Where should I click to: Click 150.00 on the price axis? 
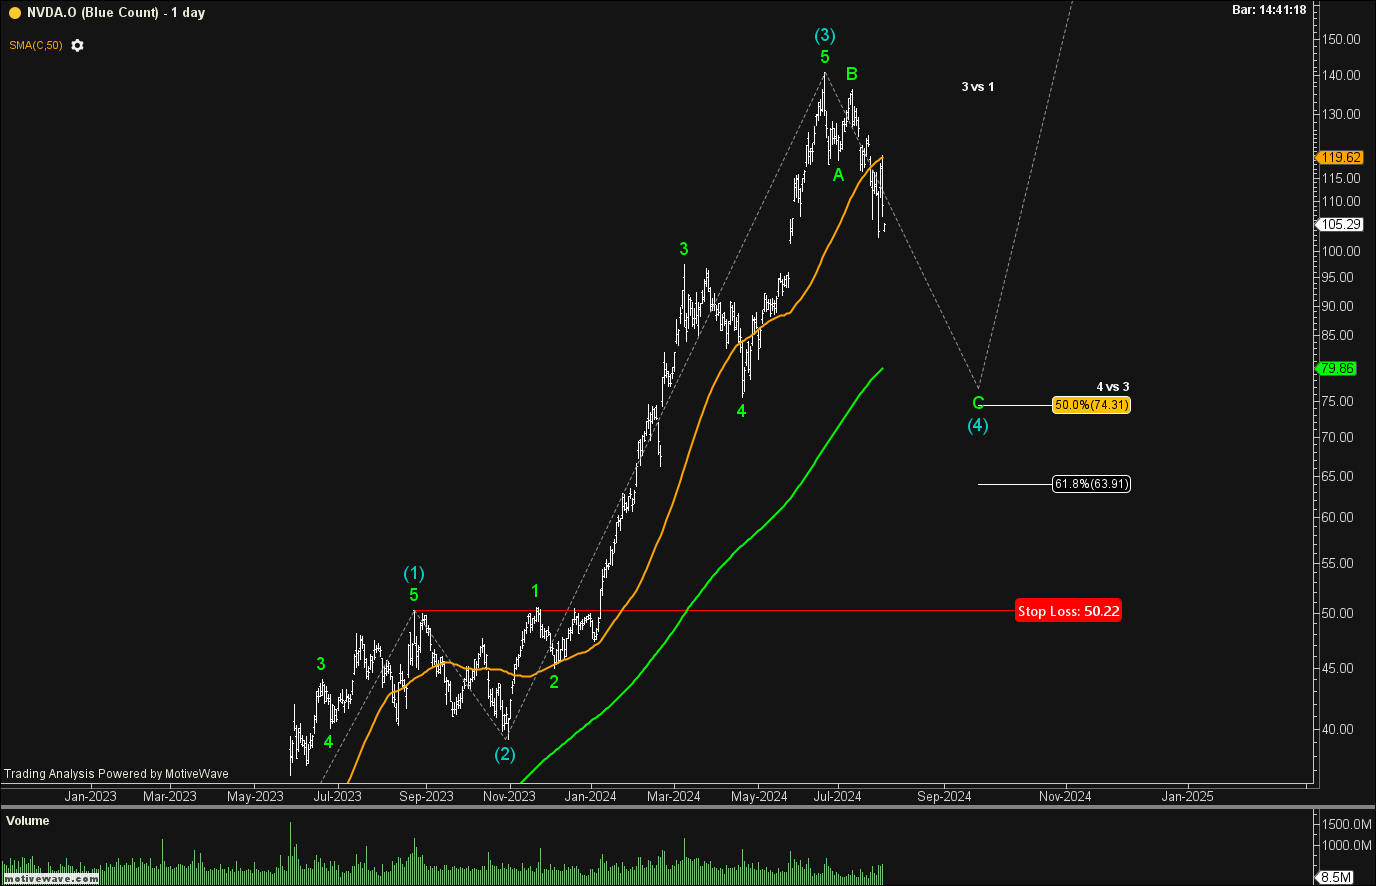pyautogui.click(x=1341, y=39)
